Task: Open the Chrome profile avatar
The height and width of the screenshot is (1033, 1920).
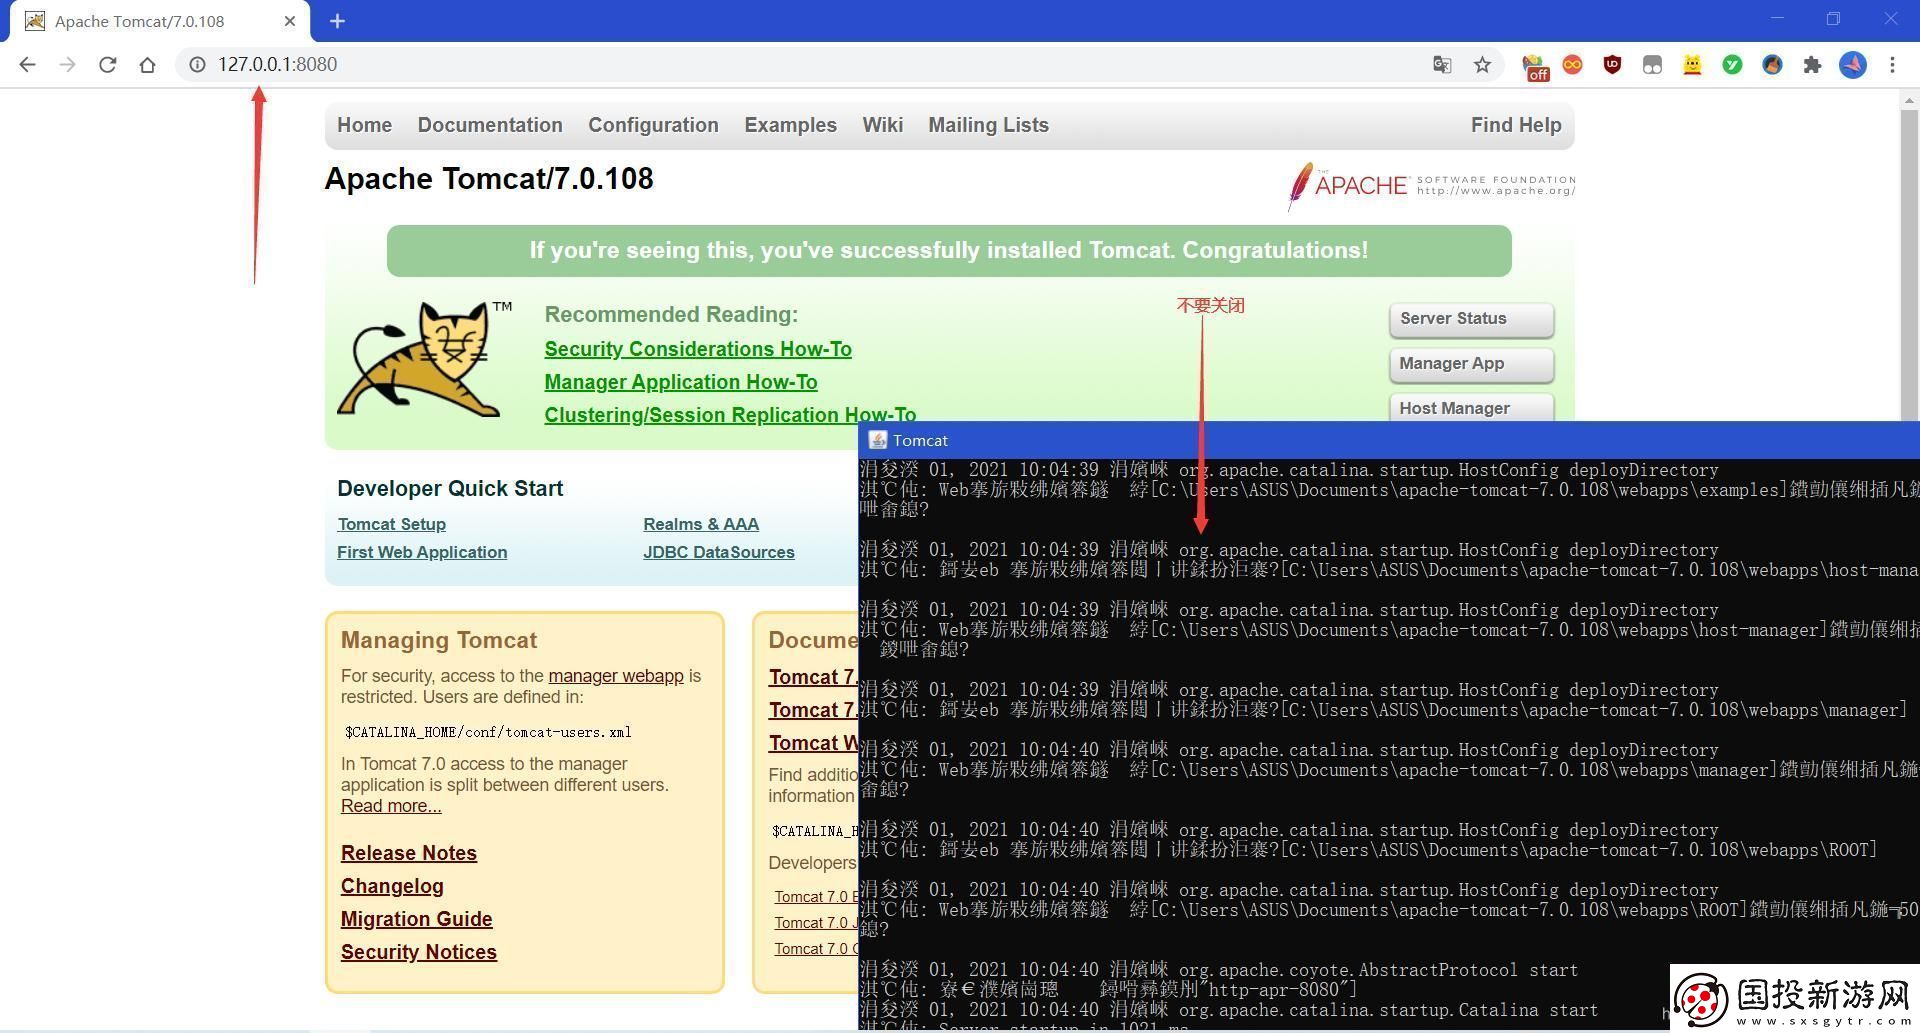Action: click(1852, 65)
